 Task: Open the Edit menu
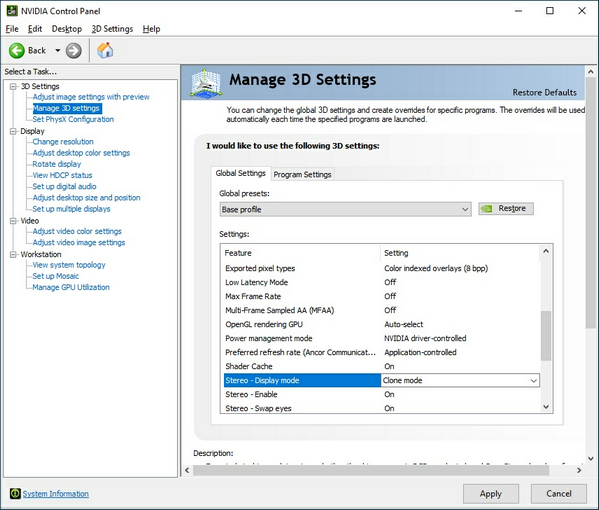35,29
